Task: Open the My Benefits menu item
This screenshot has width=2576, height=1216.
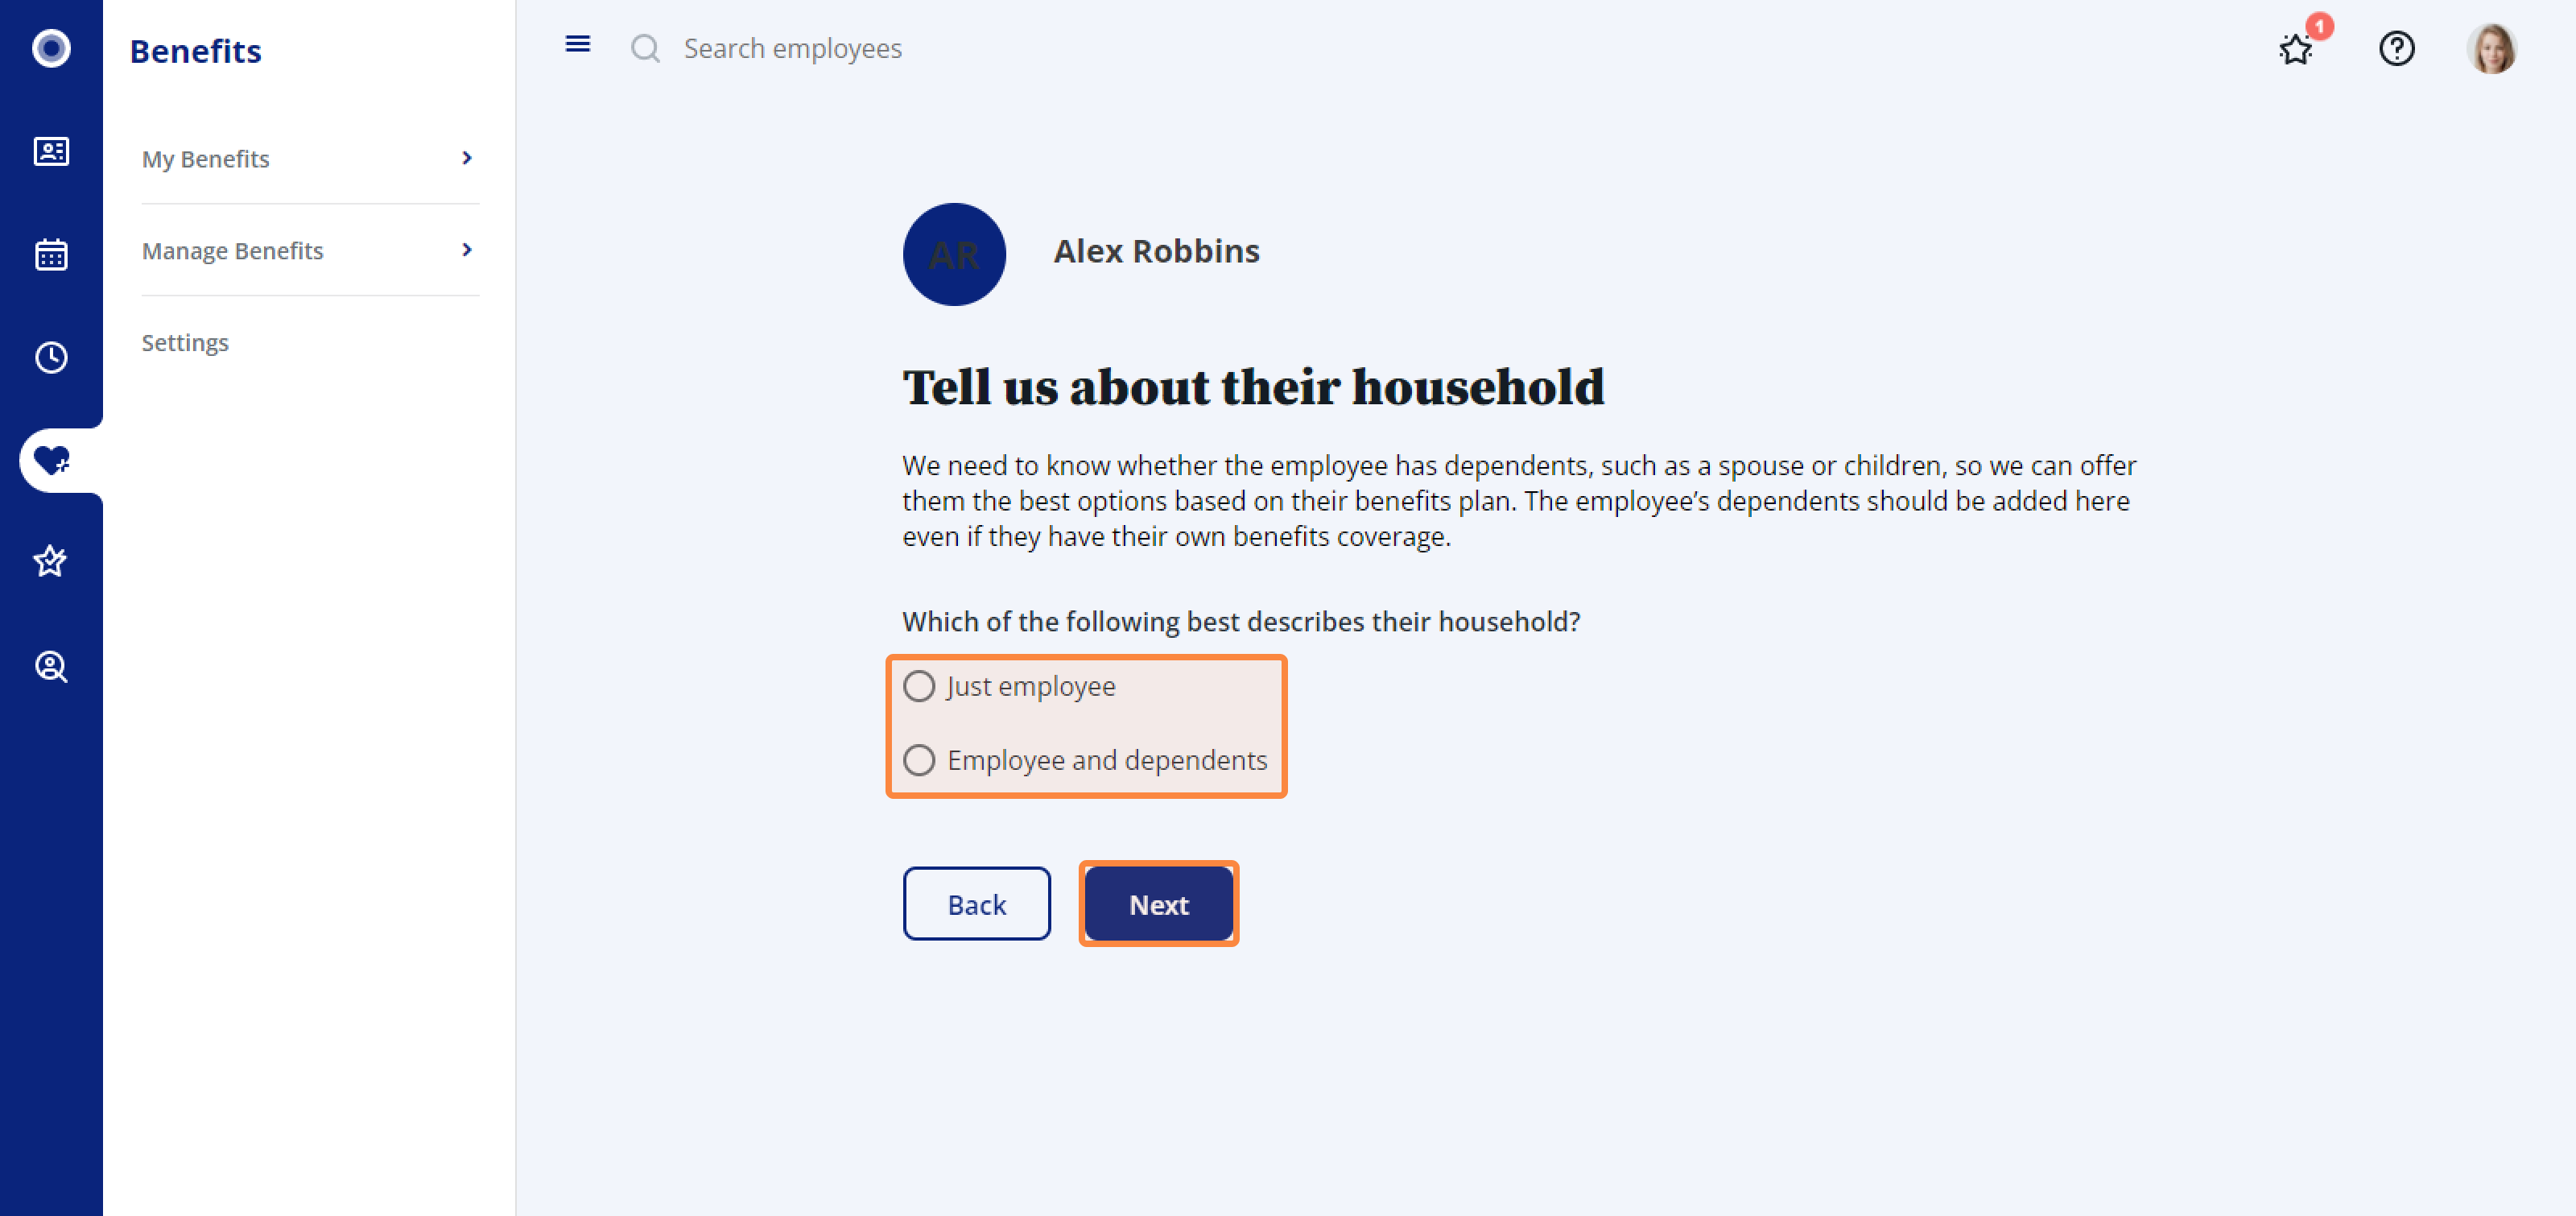Action: click(x=206, y=159)
